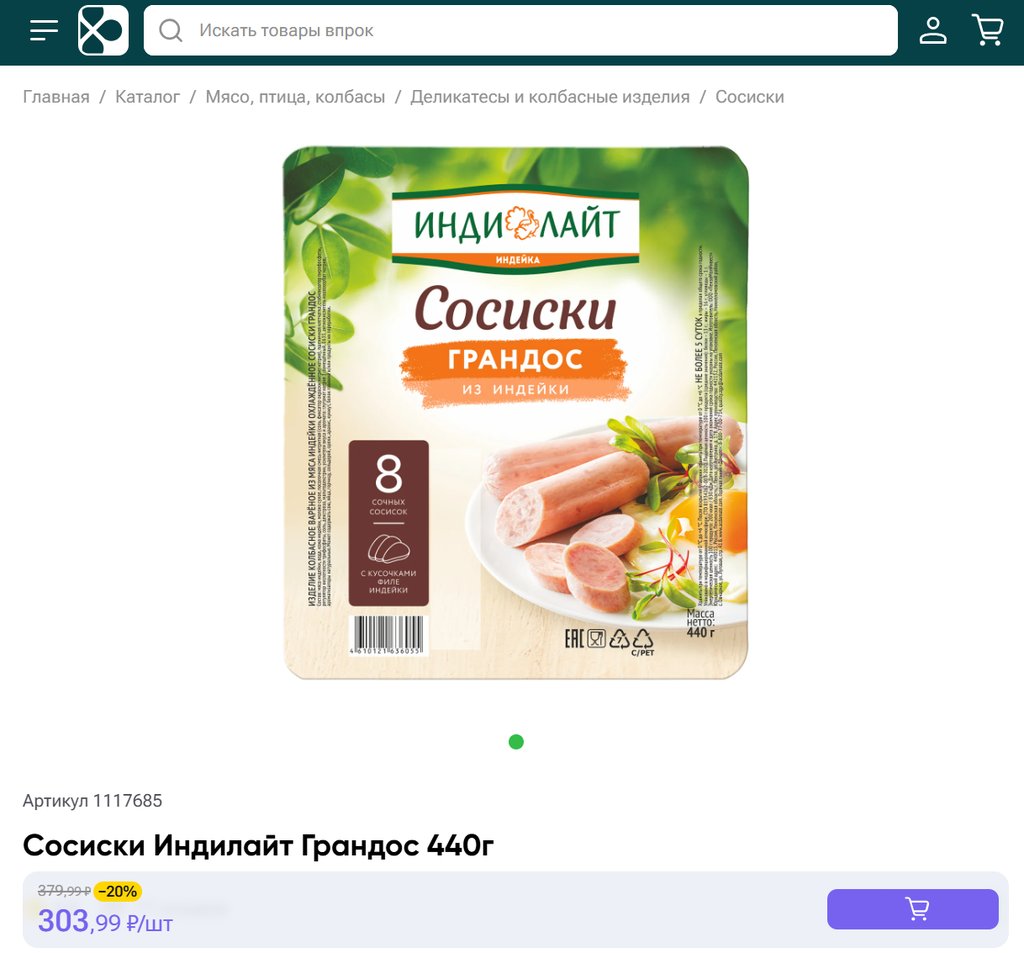Click the magnifier search icon
Image resolution: width=1024 pixels, height=953 pixels.
[171, 31]
